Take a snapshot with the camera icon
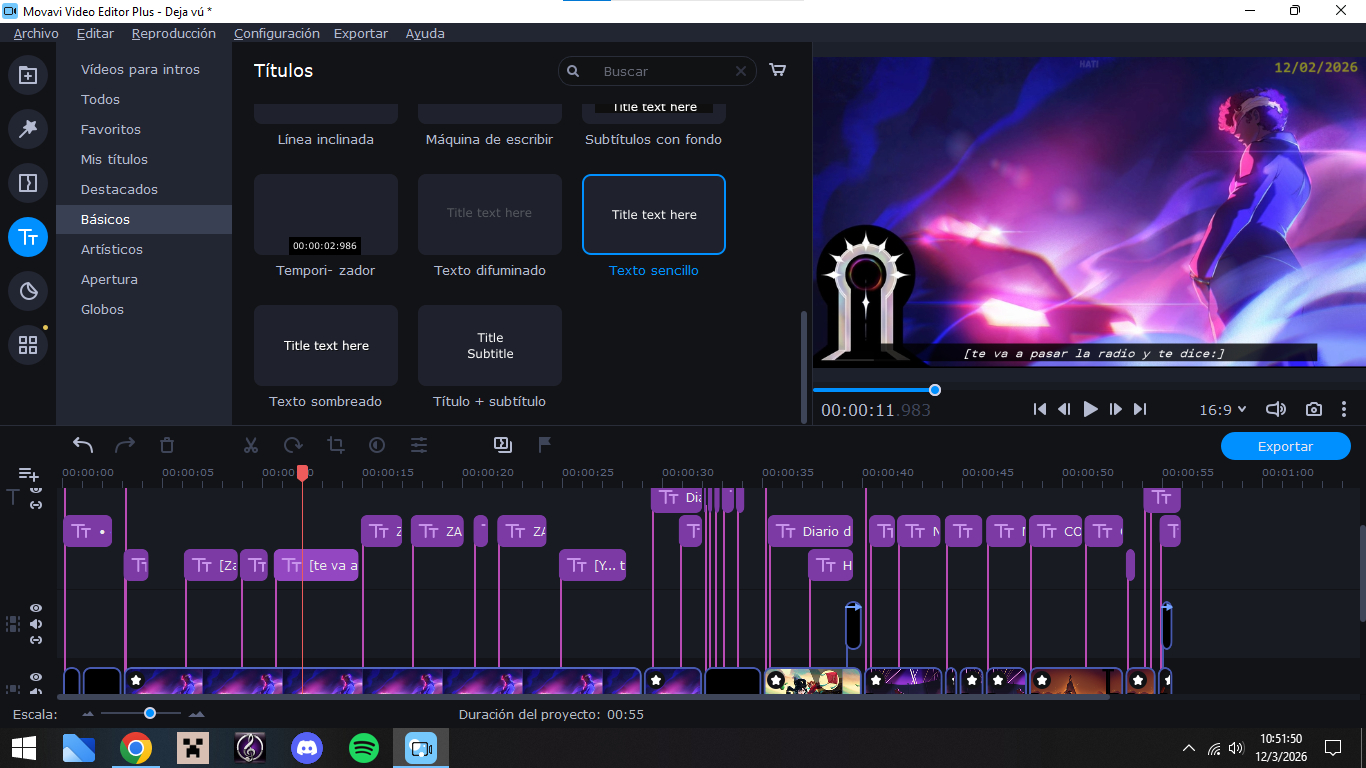The width and height of the screenshot is (1366, 768). (1313, 409)
